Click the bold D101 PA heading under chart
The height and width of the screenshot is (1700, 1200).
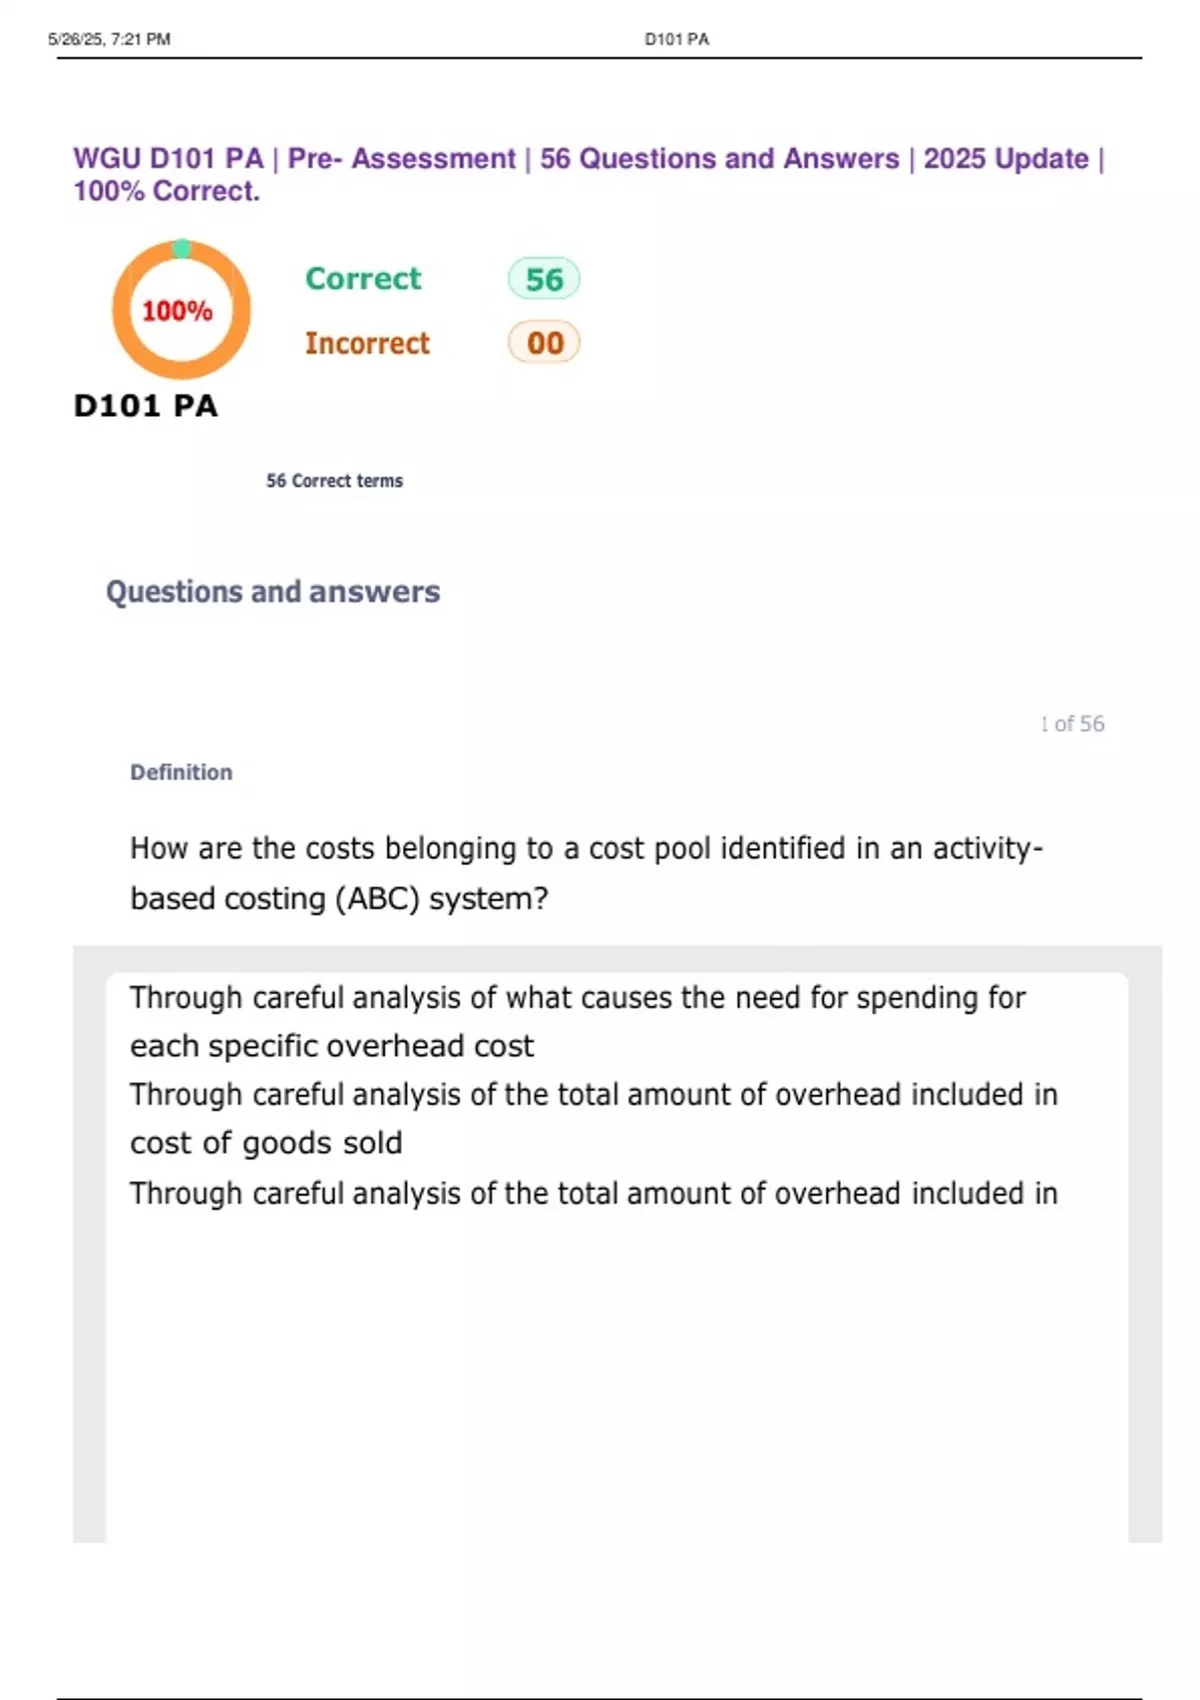pyautogui.click(x=146, y=406)
